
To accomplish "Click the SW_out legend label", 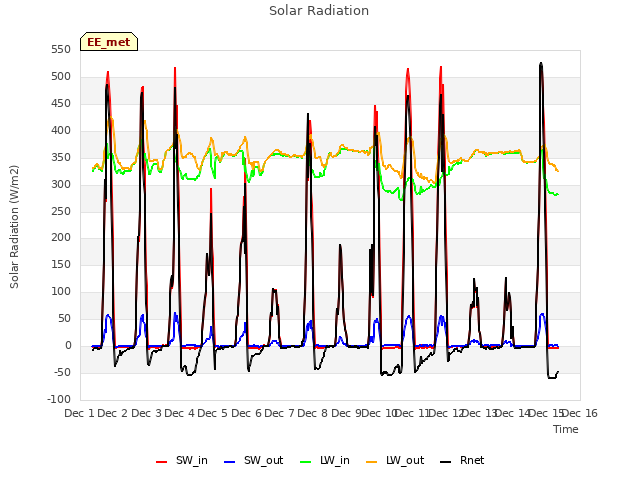I will pyautogui.click(x=264, y=460).
